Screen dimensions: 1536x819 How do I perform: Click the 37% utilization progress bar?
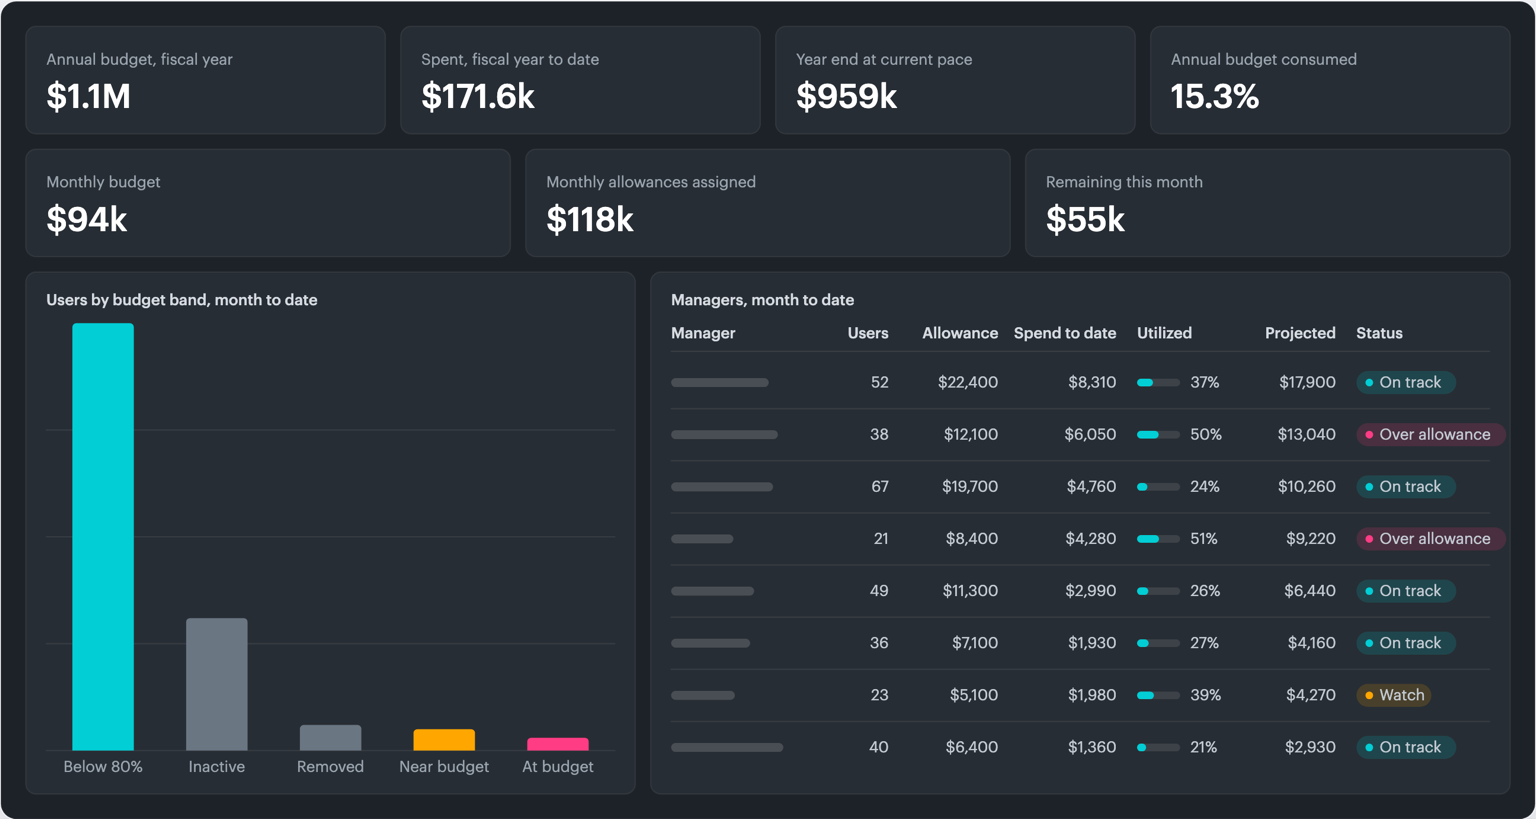(x=1158, y=383)
